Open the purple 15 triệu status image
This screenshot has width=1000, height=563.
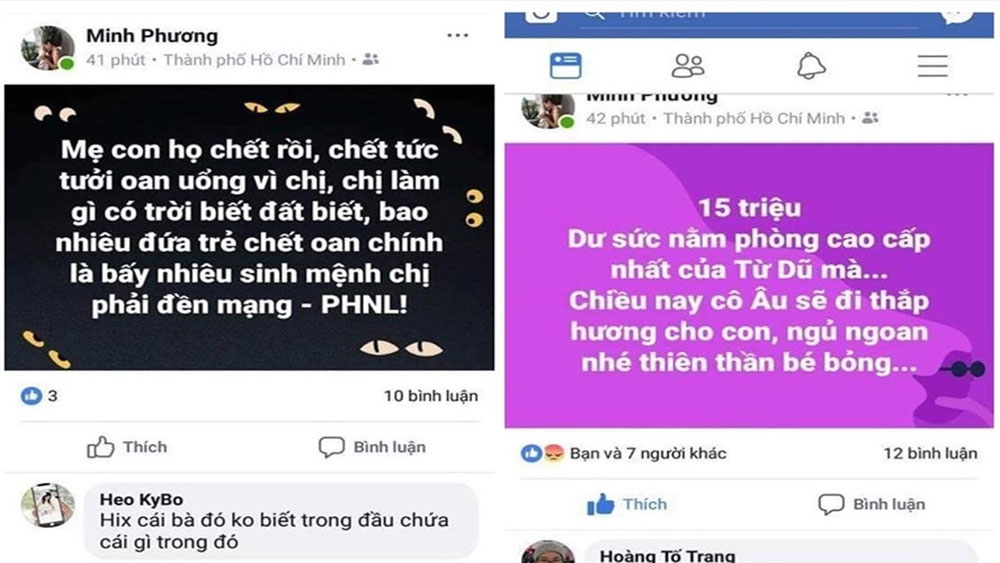pyautogui.click(x=749, y=285)
